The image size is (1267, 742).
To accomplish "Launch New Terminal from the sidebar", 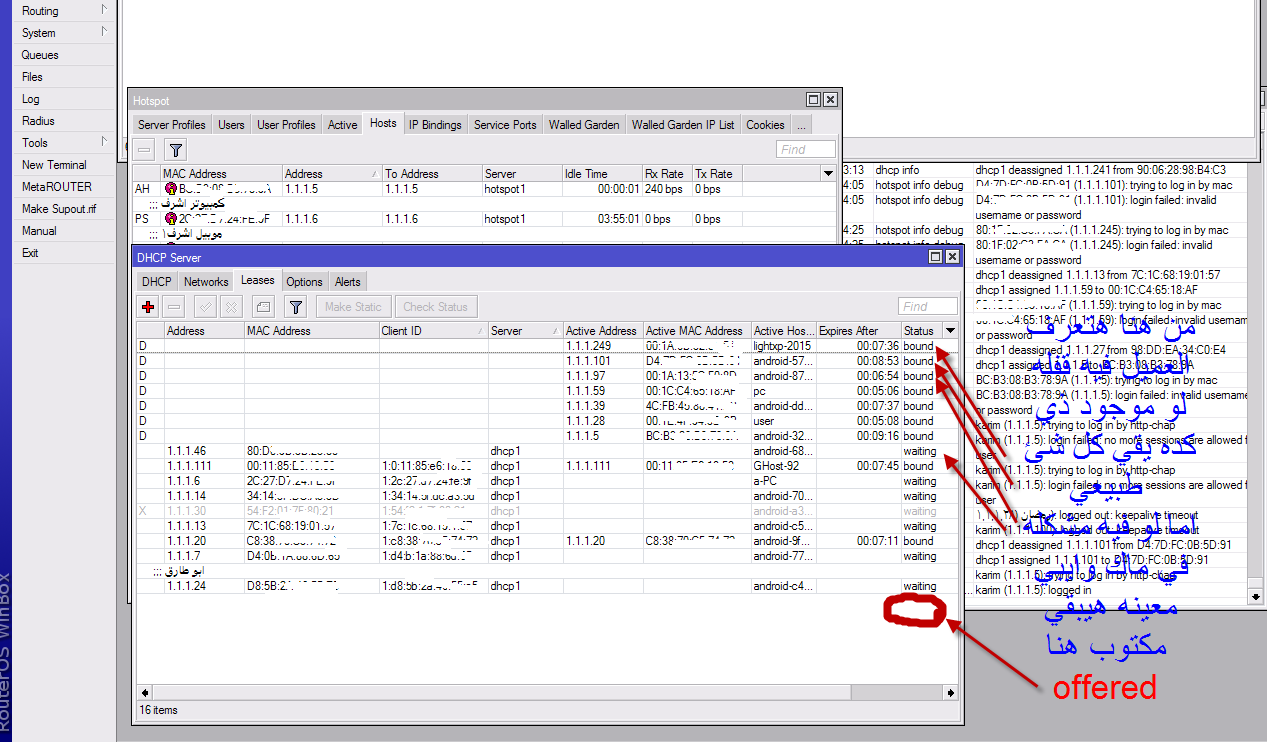I will [x=54, y=165].
